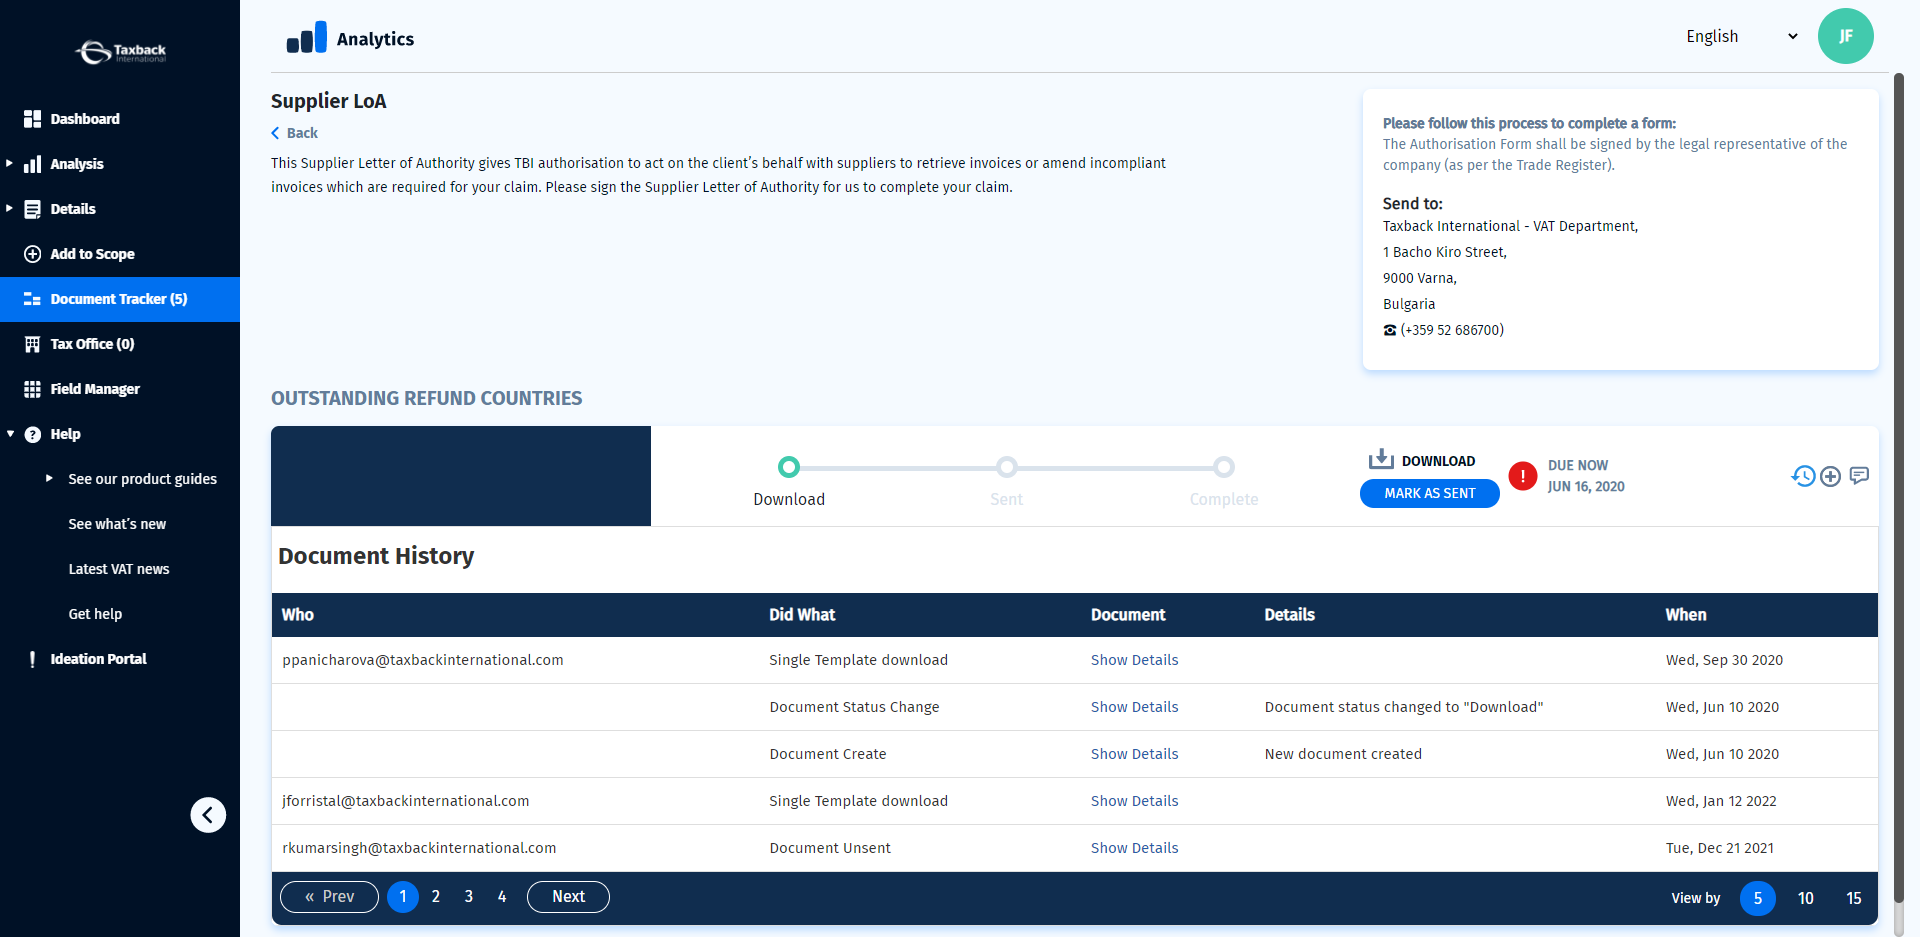
Task: Go to Next page
Action: 568,897
